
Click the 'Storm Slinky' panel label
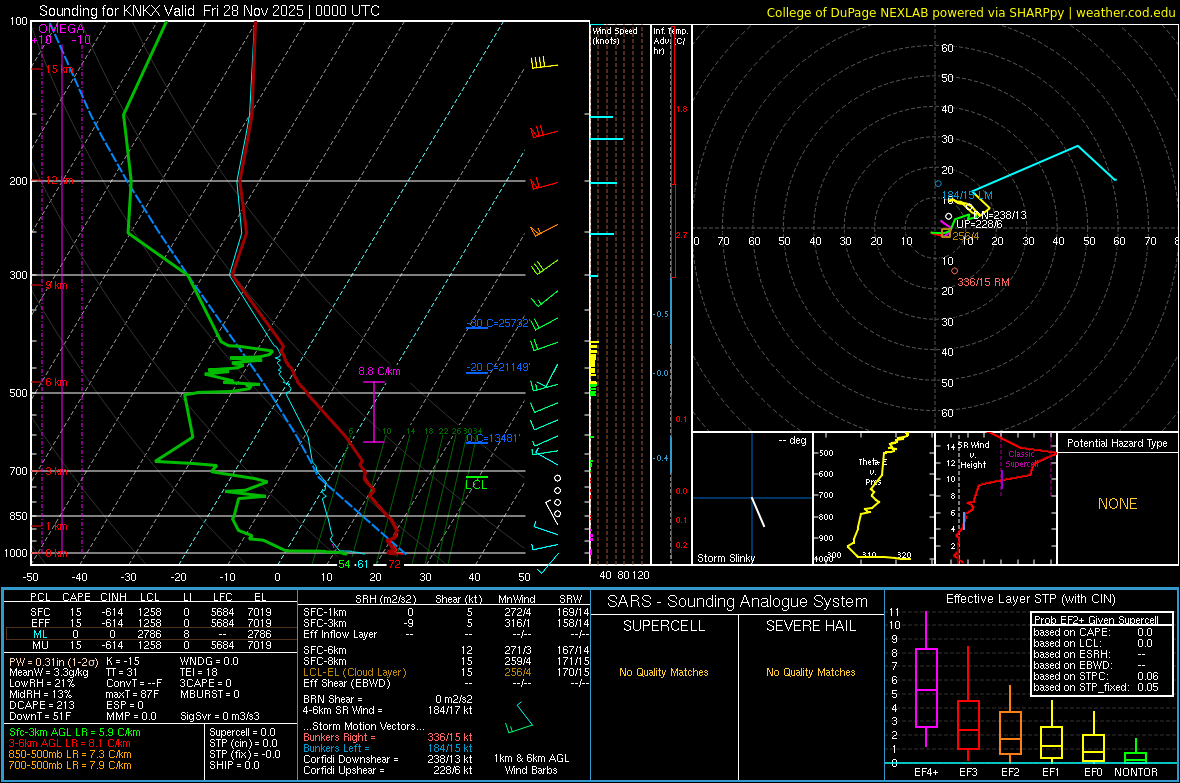(x=725, y=558)
